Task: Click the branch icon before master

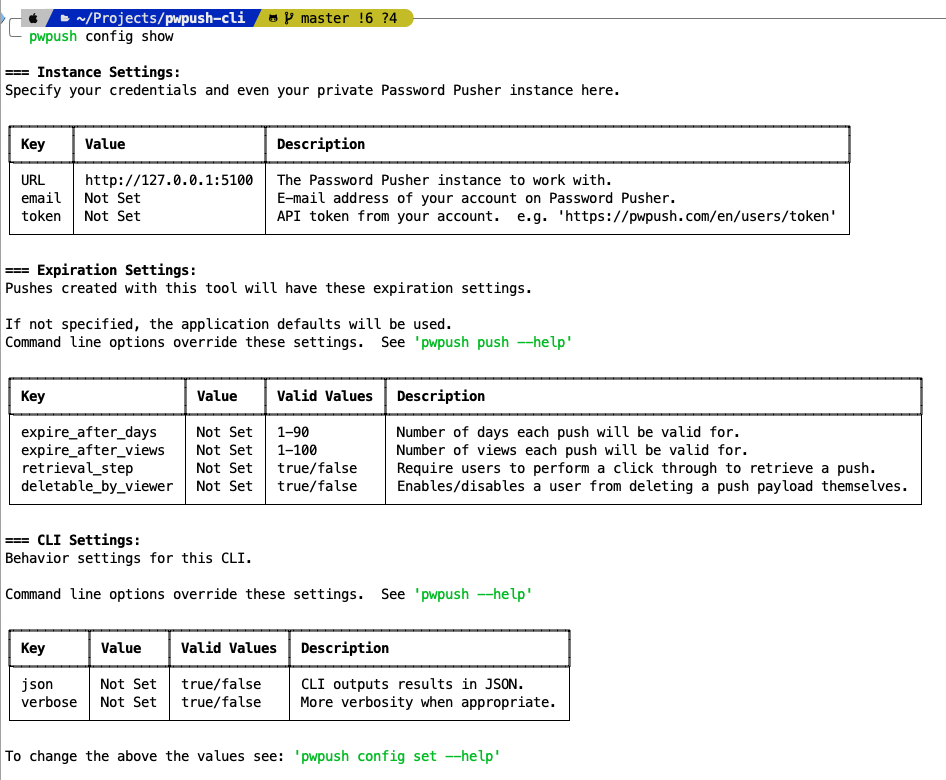Action: click(288, 18)
